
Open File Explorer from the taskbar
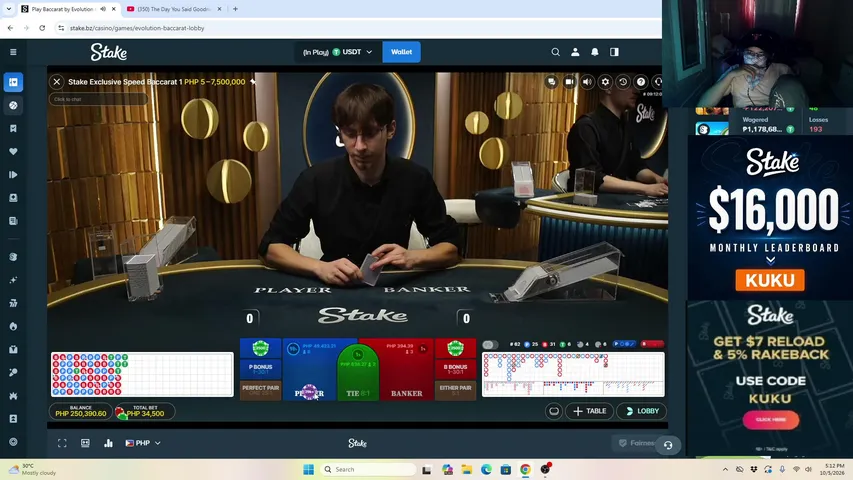point(467,469)
